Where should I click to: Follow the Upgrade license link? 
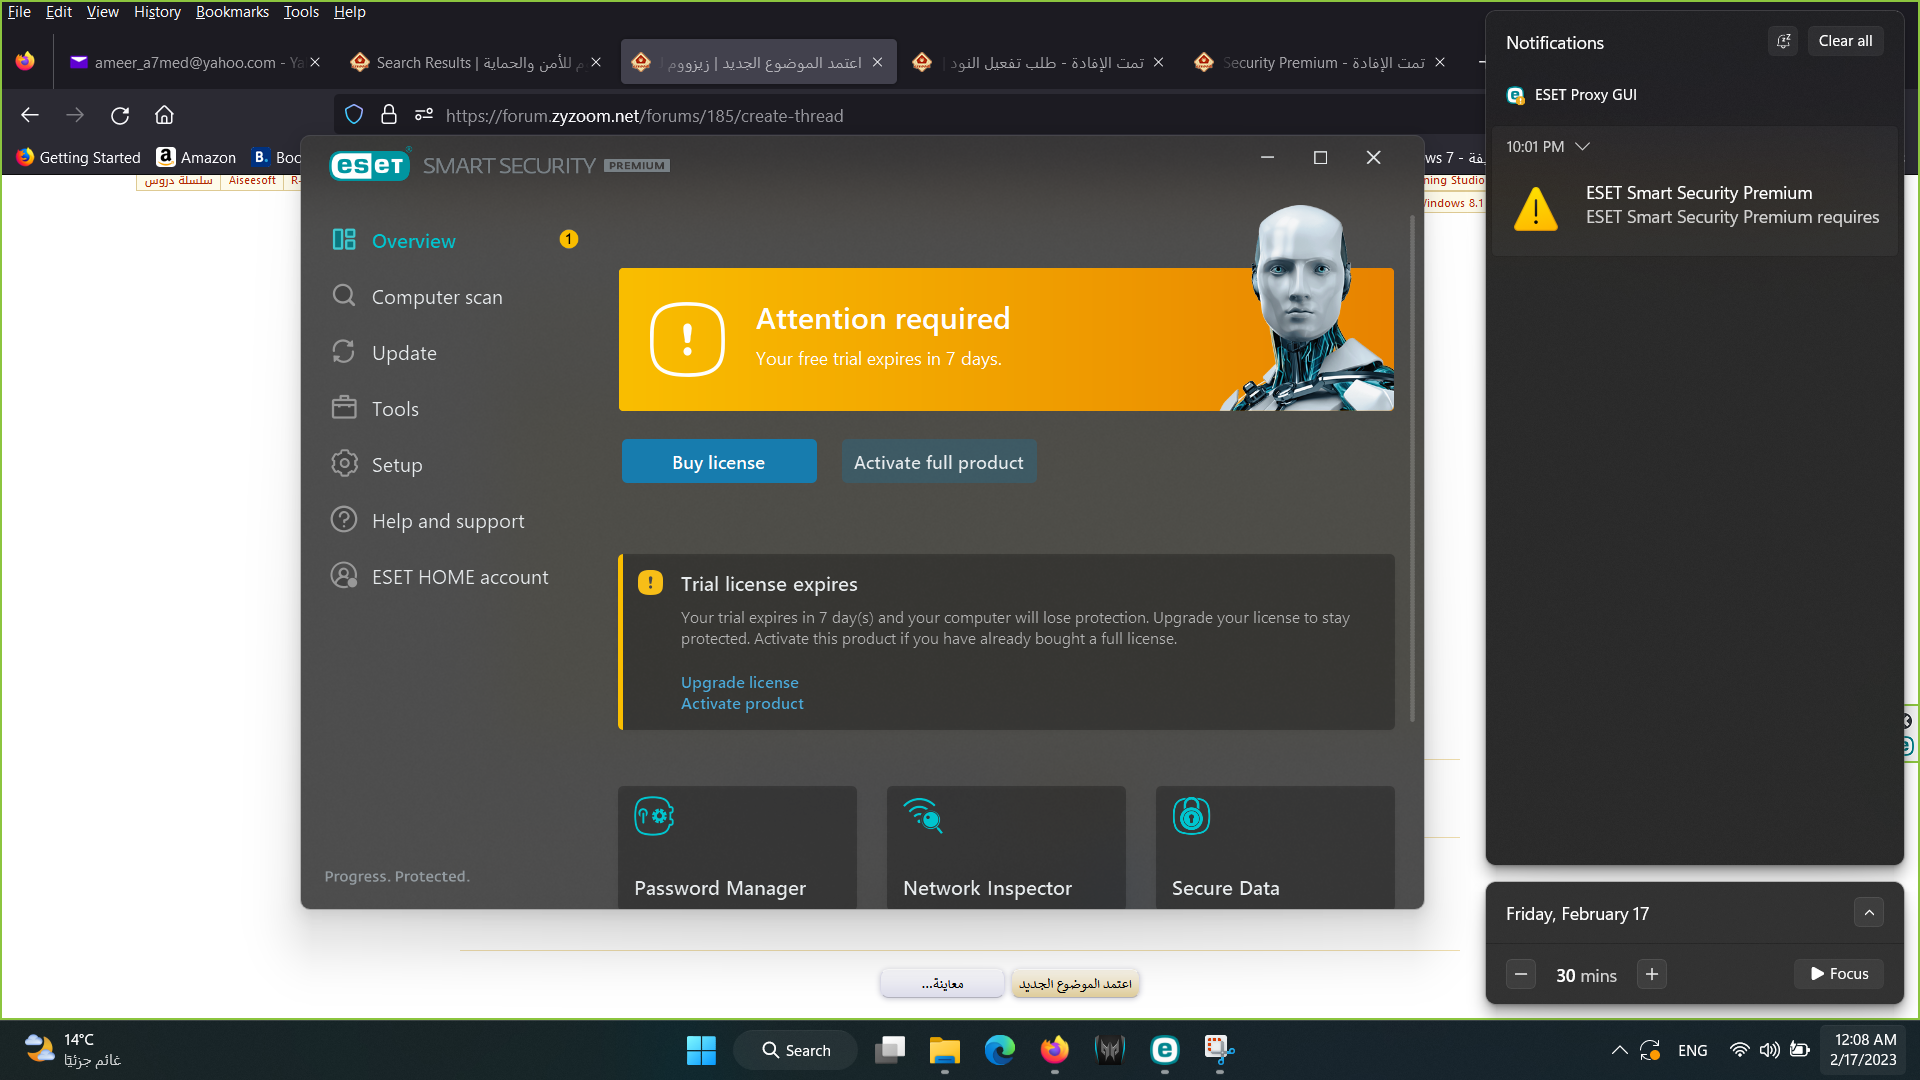739,682
